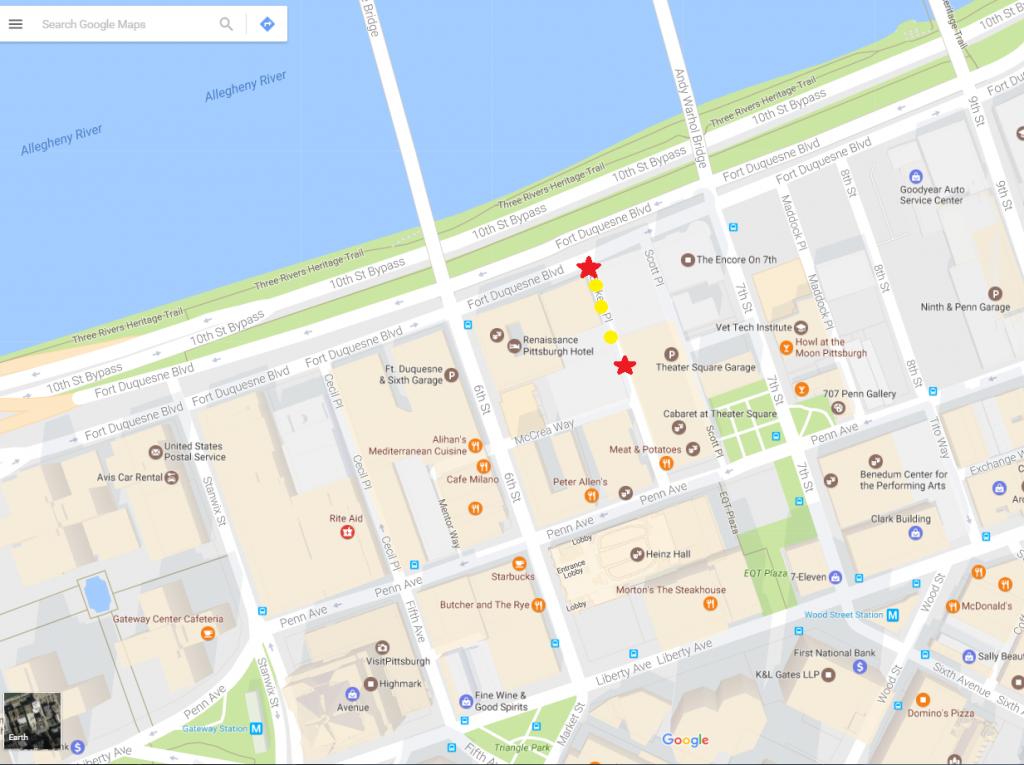Switch to Earth satellite view thumbnail
Viewport: 1024px width, 765px height.
32,721
